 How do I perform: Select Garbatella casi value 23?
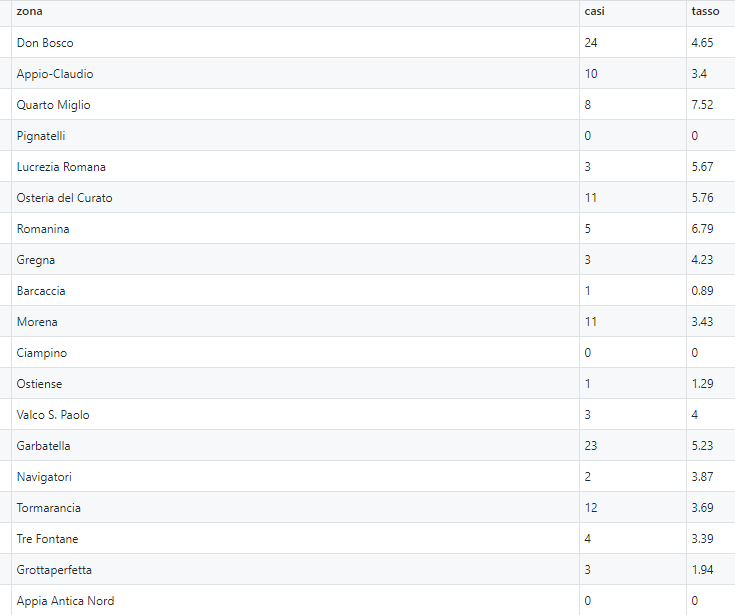tap(591, 446)
